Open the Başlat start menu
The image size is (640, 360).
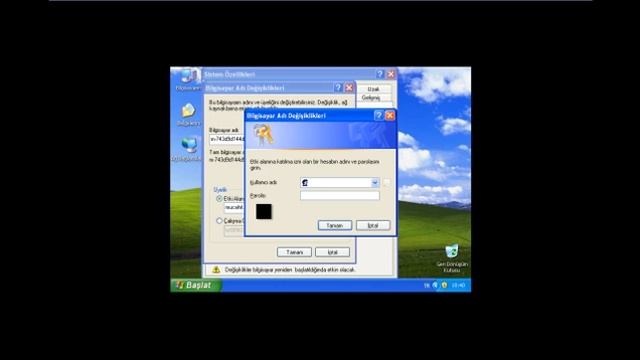point(196,285)
